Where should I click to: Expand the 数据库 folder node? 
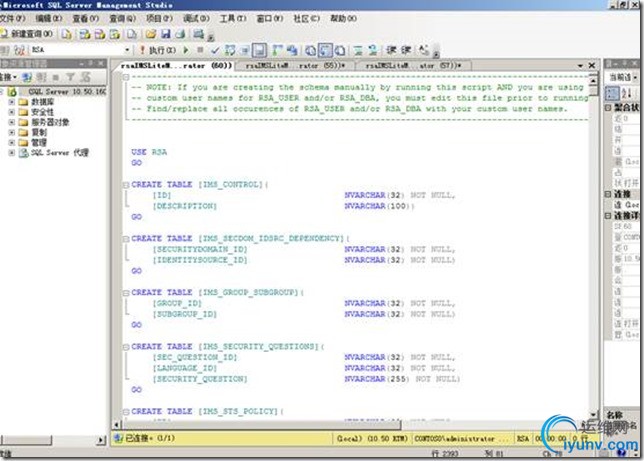(x=12, y=102)
